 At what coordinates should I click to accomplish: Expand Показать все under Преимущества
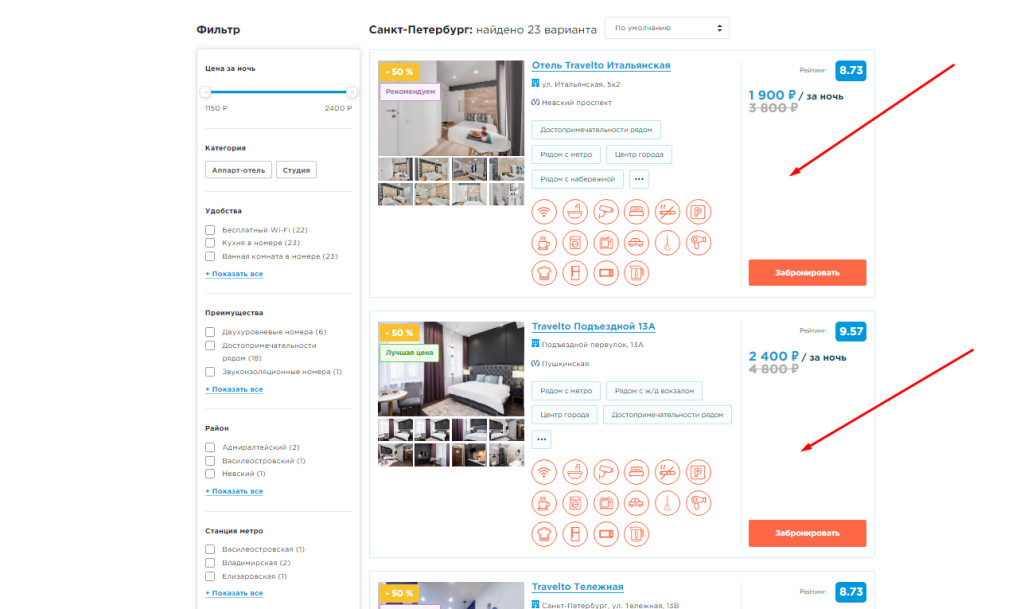coord(234,389)
